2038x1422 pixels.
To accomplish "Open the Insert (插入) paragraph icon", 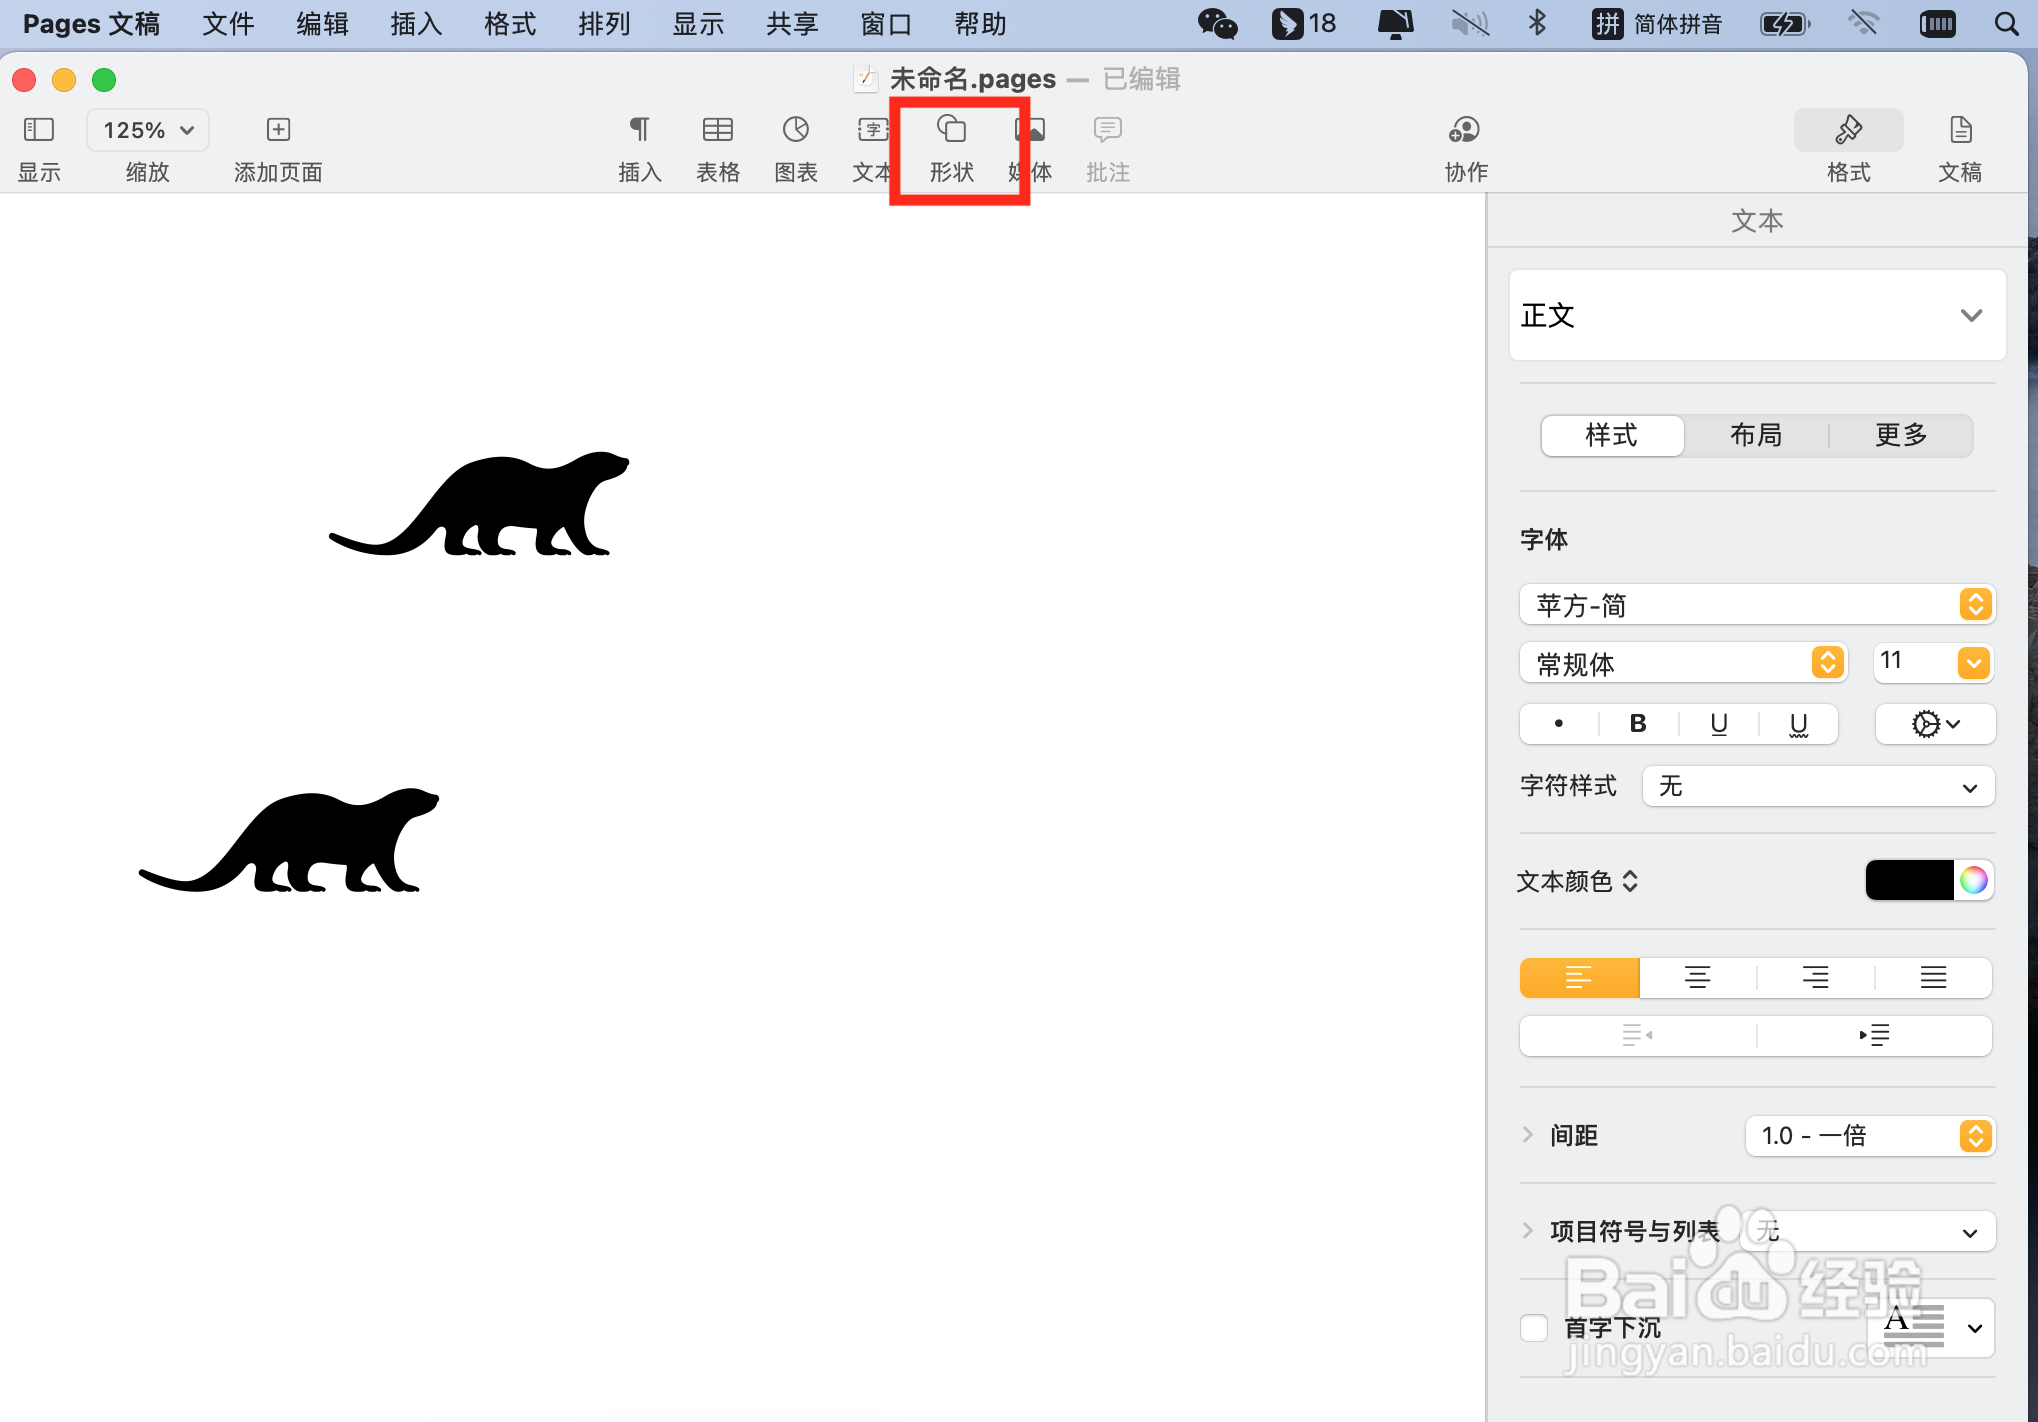I will [639, 130].
